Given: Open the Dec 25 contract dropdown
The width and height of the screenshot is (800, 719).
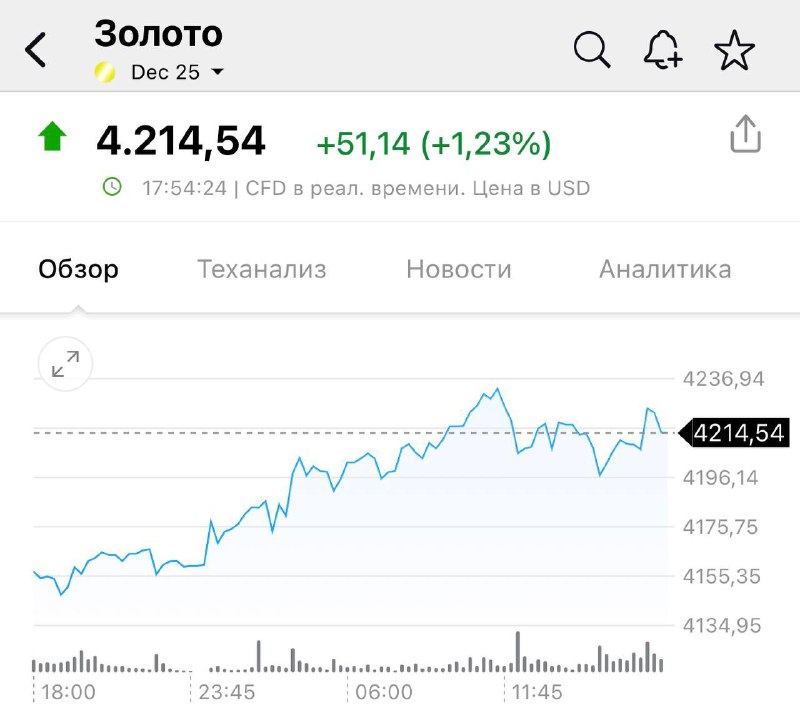Looking at the screenshot, I should 165,72.
